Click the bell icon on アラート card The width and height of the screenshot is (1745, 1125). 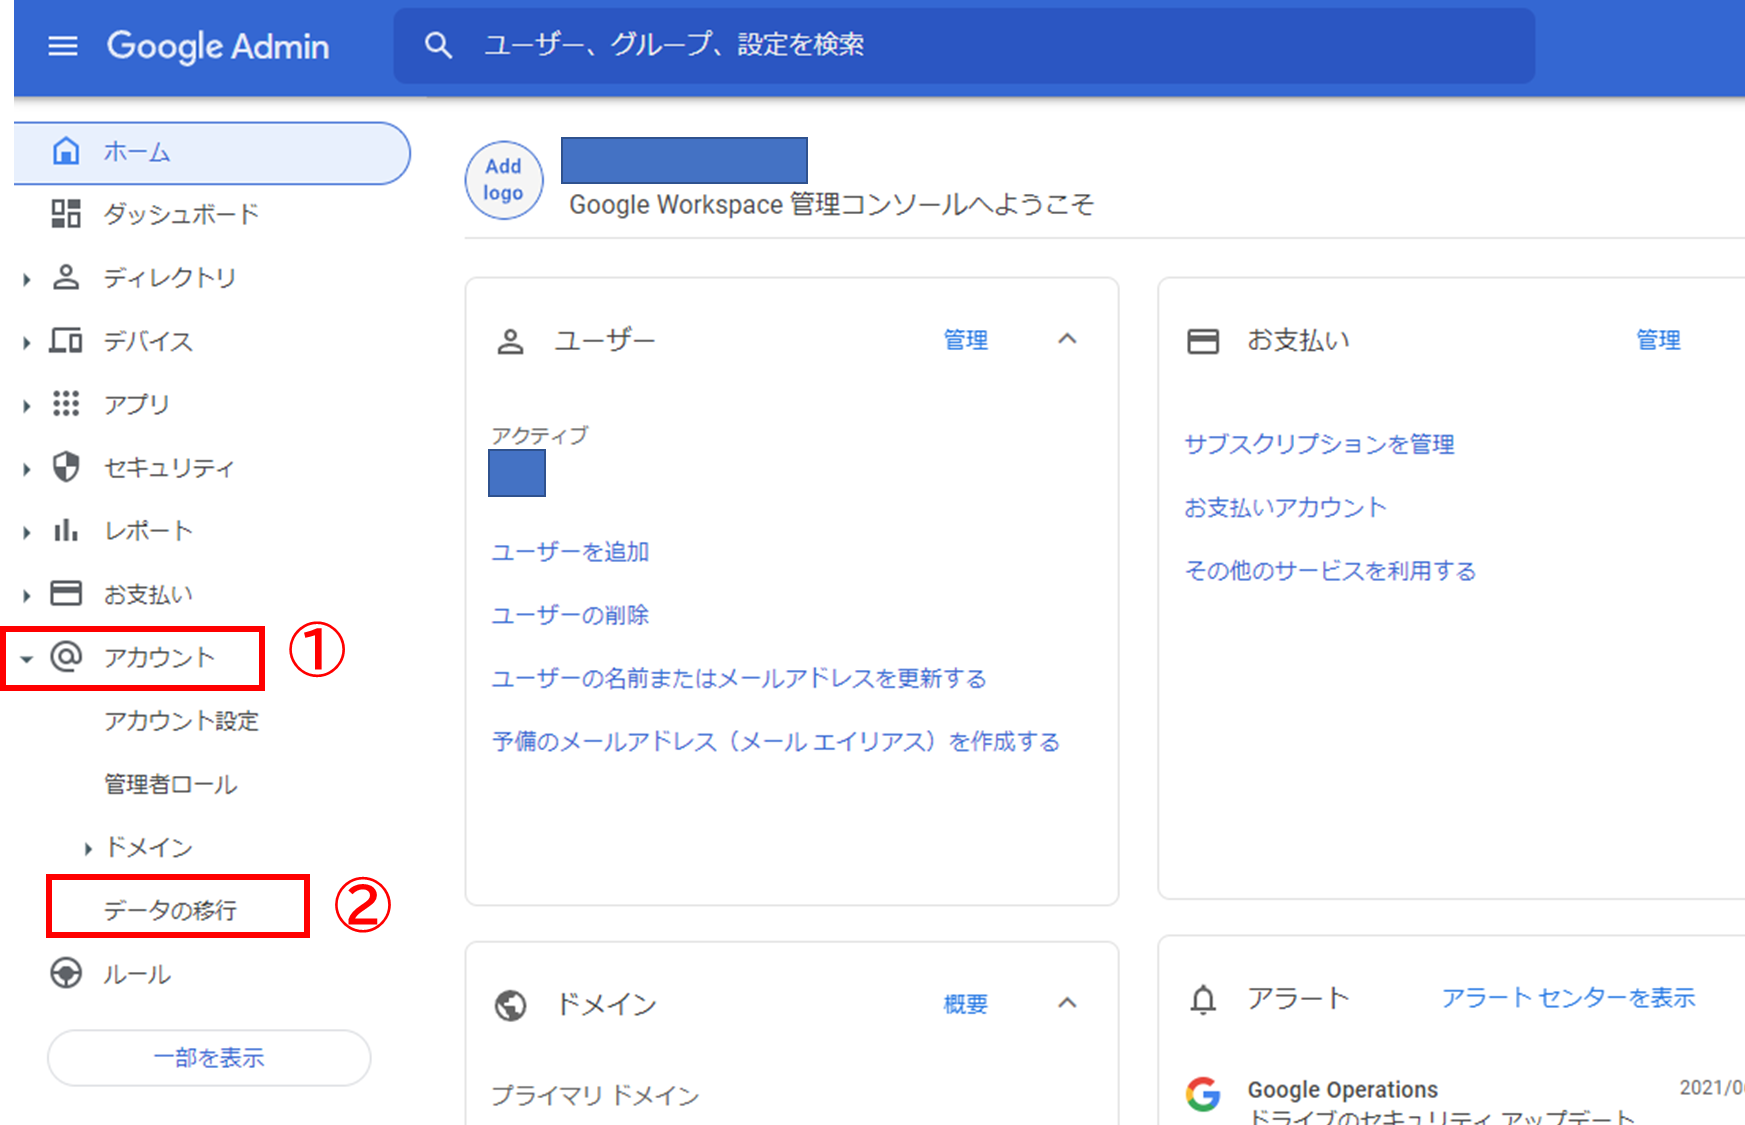[x=1204, y=999]
